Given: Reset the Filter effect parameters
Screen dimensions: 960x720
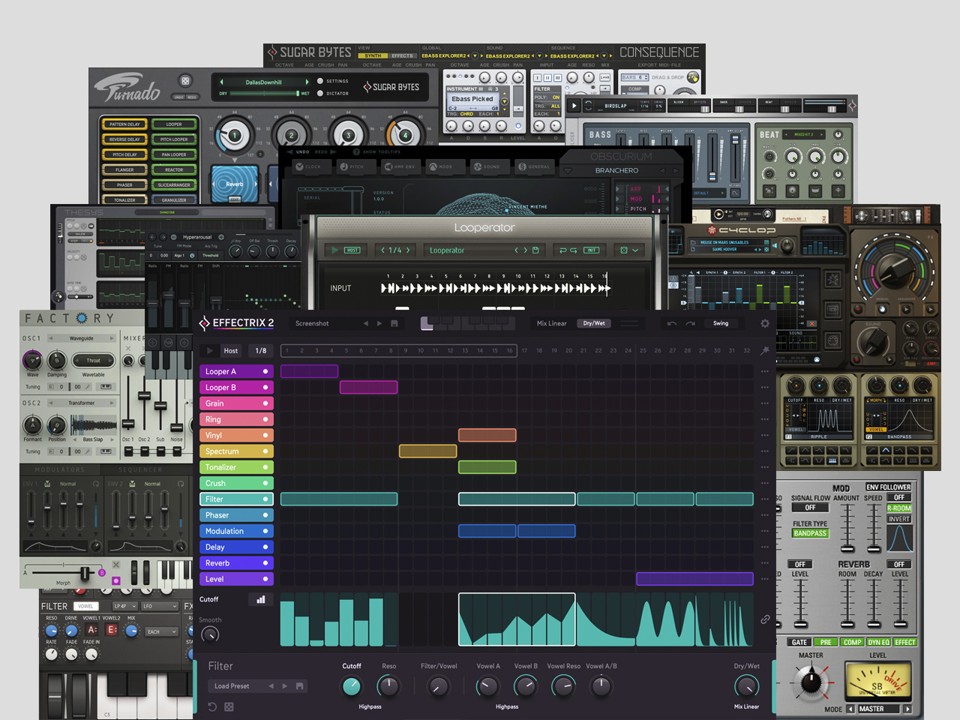Looking at the screenshot, I should tap(212, 707).
